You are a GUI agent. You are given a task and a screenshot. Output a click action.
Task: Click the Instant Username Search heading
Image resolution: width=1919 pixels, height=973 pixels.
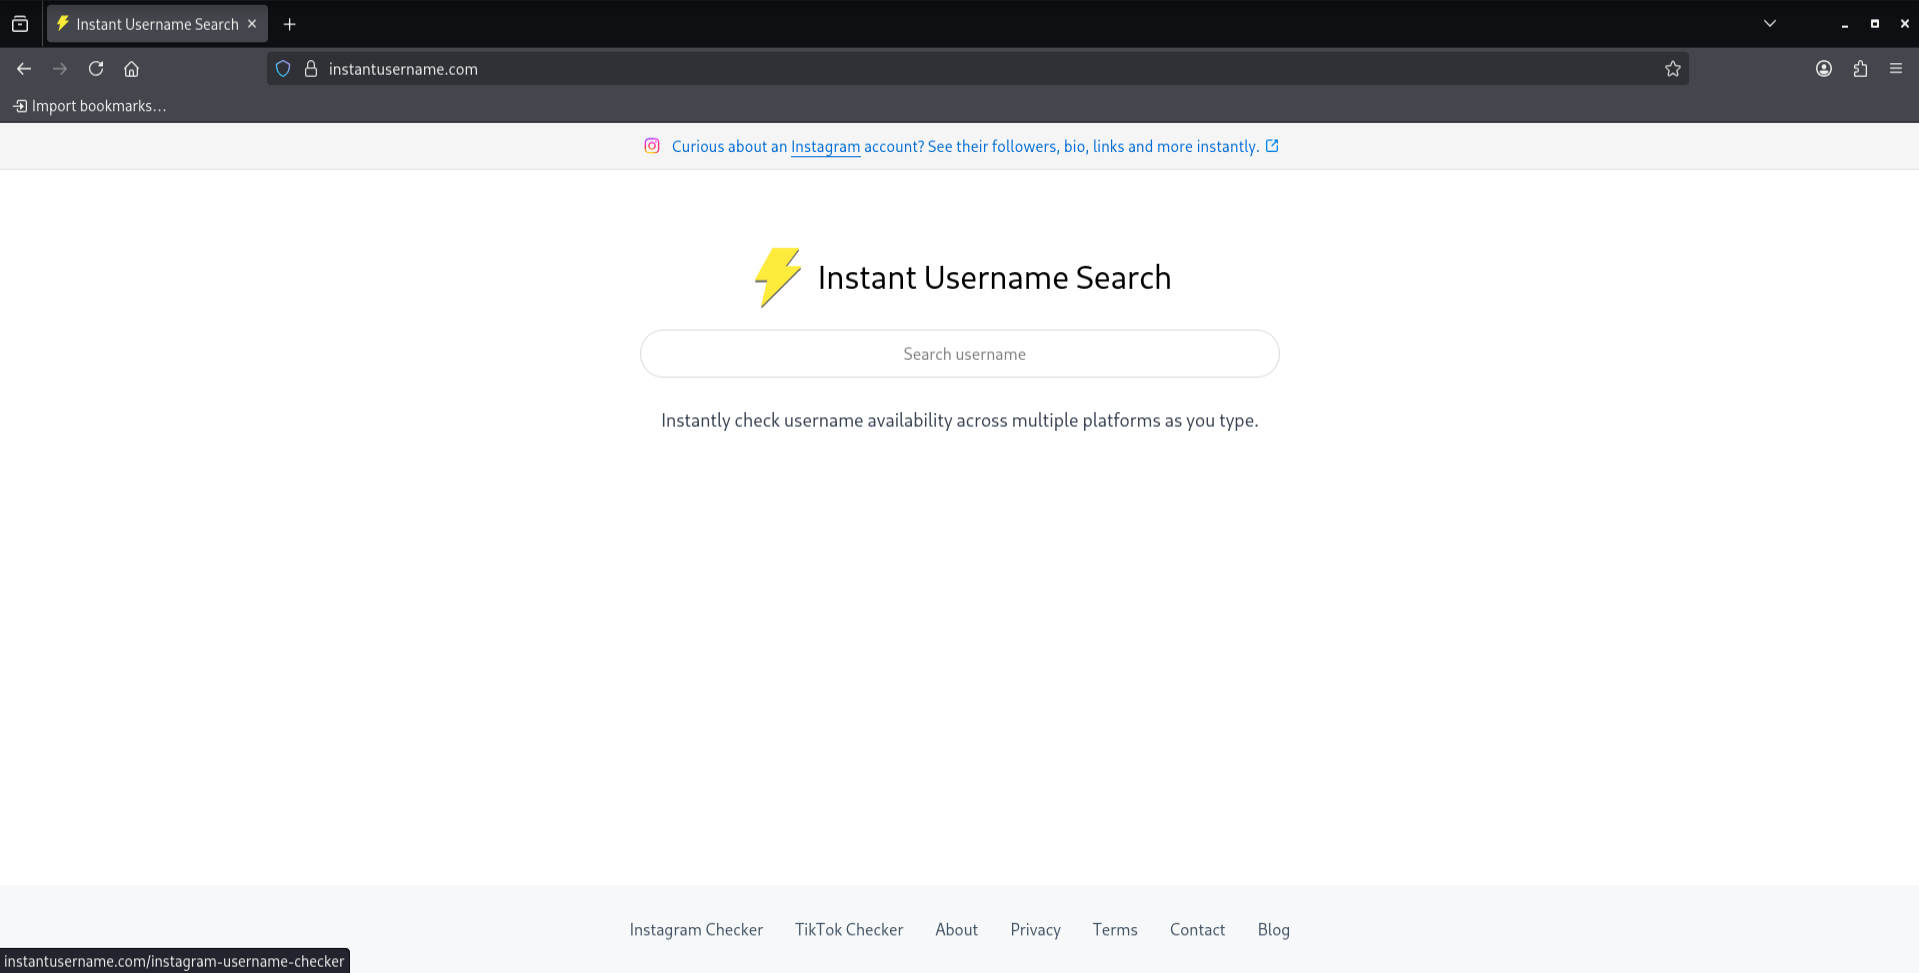pos(994,277)
